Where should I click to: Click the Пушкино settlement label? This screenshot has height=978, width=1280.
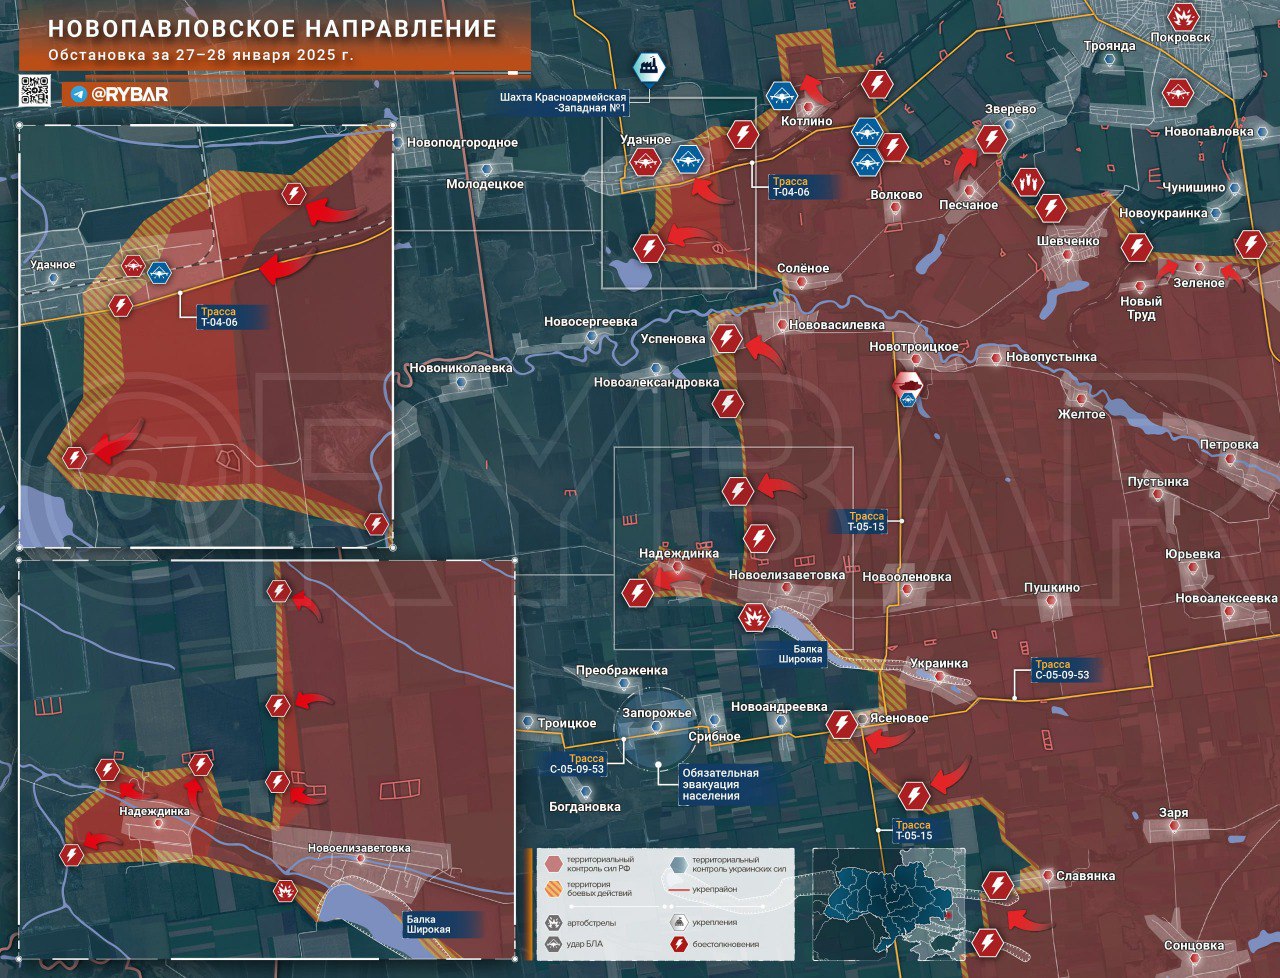(1052, 587)
